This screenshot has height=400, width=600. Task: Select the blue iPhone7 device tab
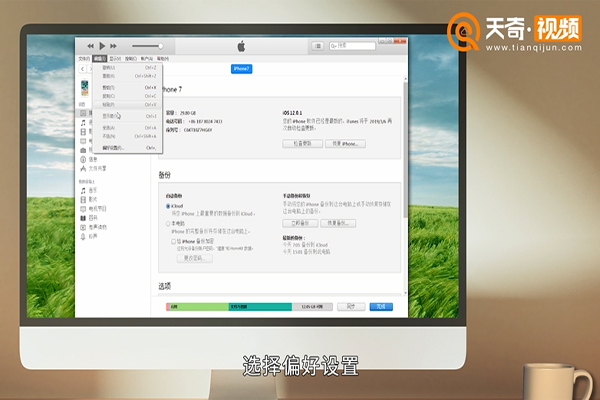click(x=241, y=69)
